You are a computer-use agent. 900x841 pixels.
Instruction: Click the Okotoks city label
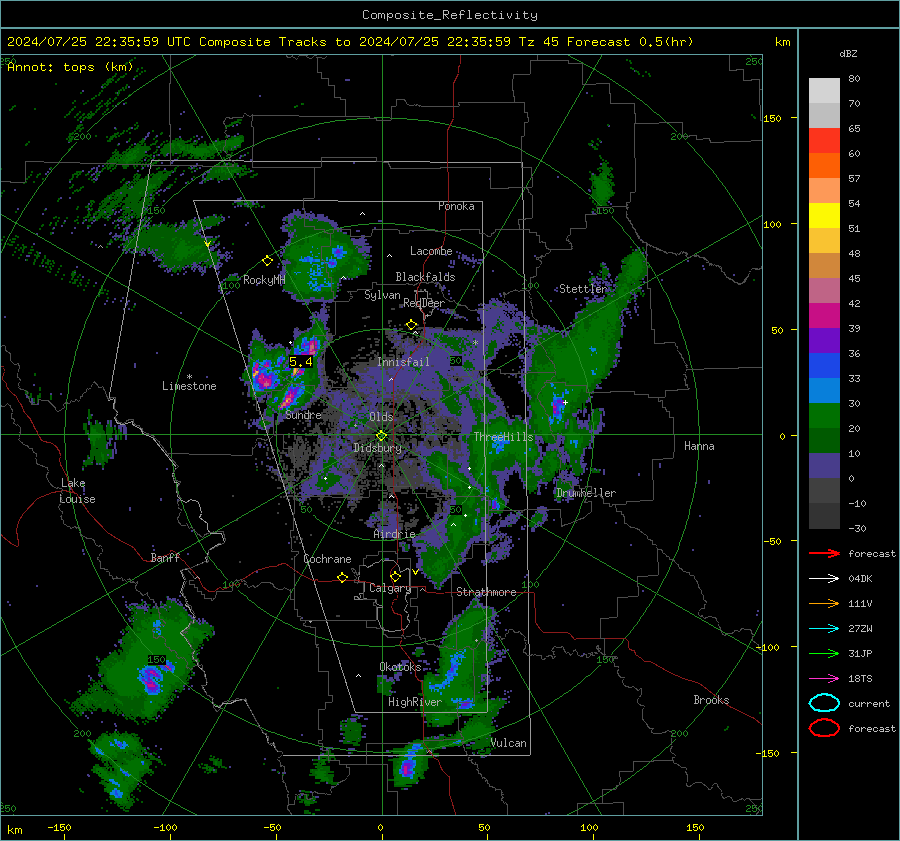pyautogui.click(x=400, y=667)
